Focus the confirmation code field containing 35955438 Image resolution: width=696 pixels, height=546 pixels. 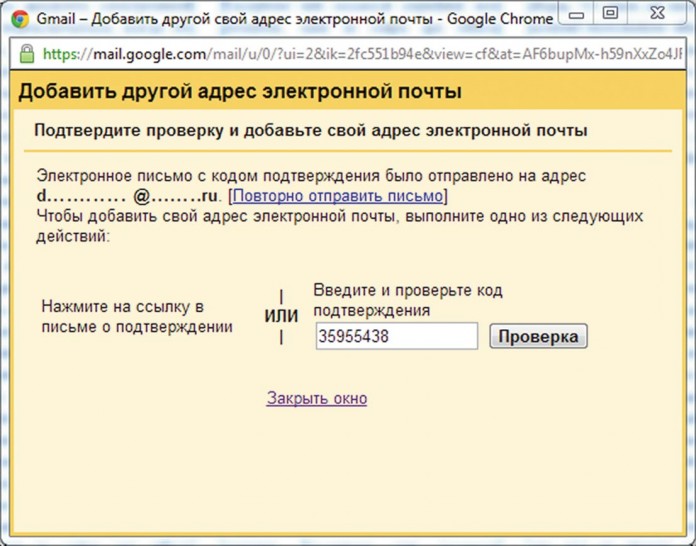(x=396, y=337)
